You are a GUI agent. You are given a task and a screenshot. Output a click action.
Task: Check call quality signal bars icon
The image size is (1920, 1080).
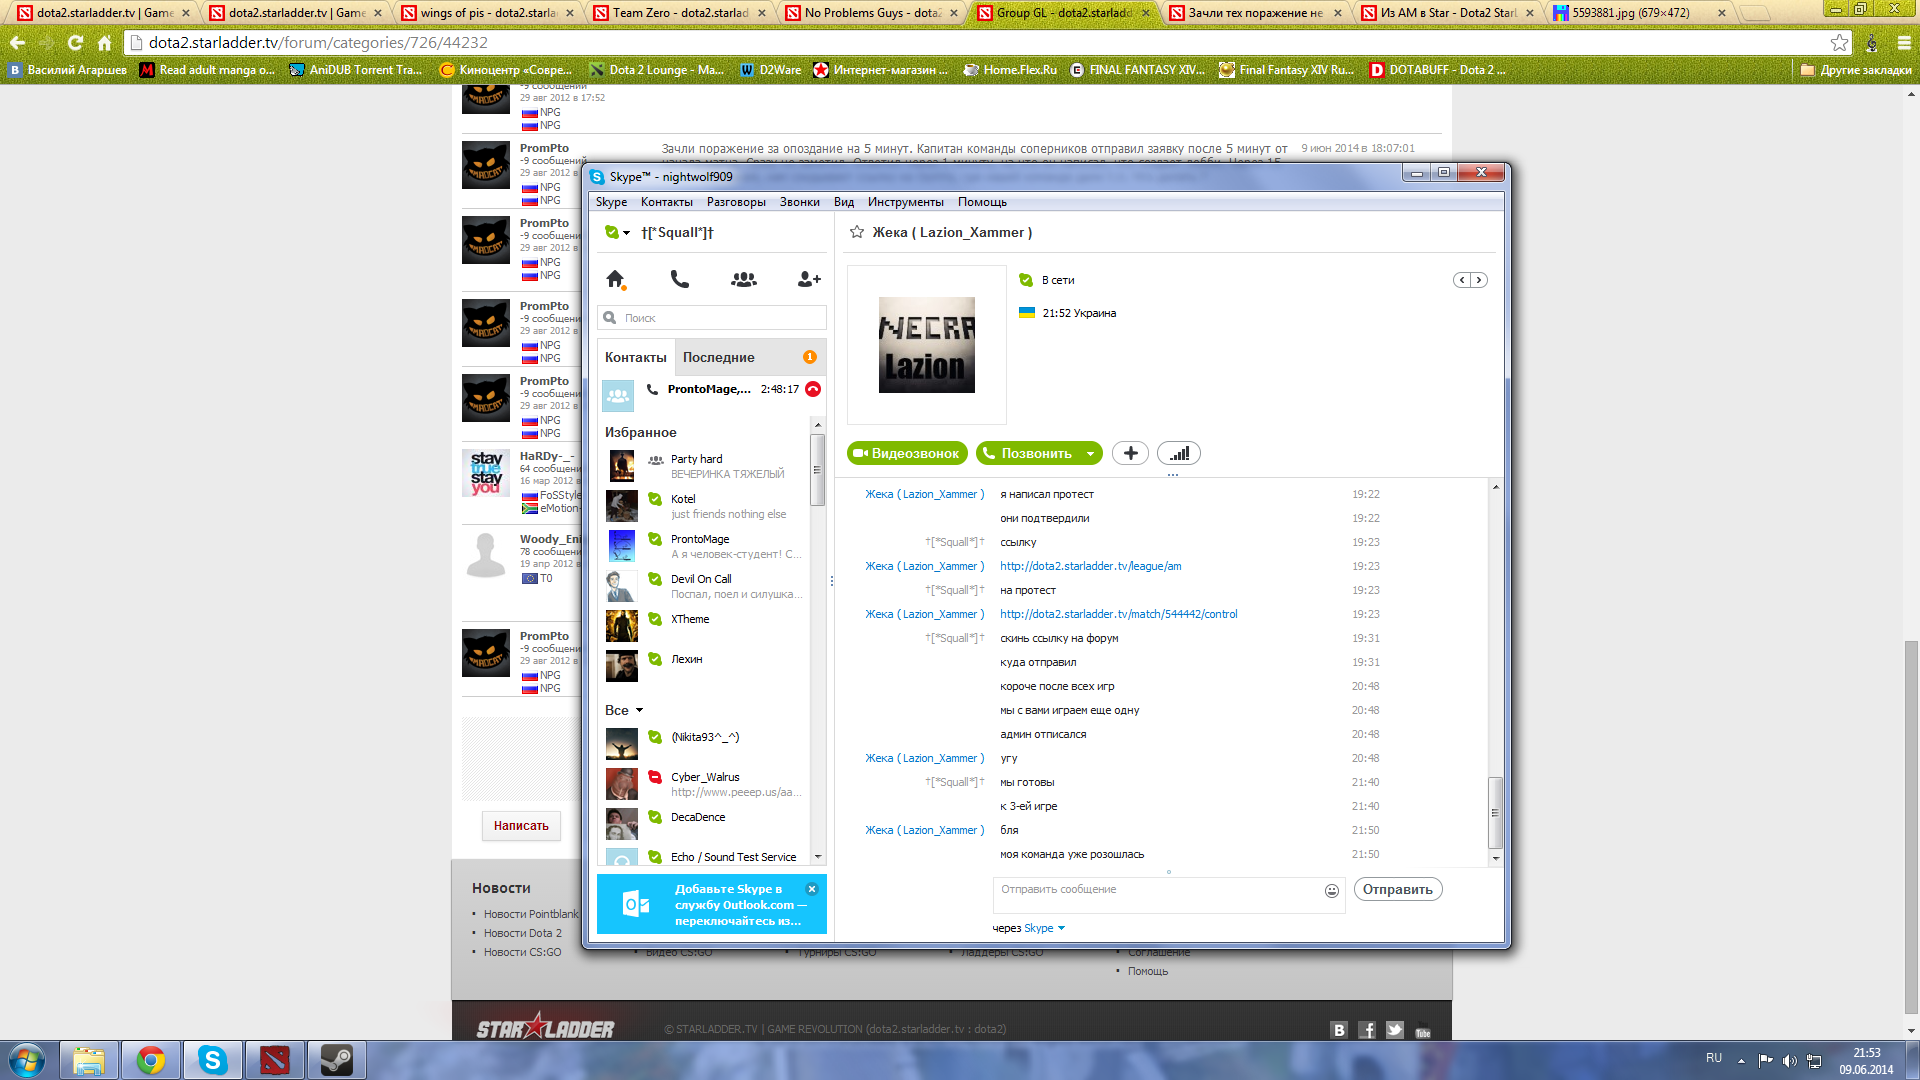(x=1179, y=453)
